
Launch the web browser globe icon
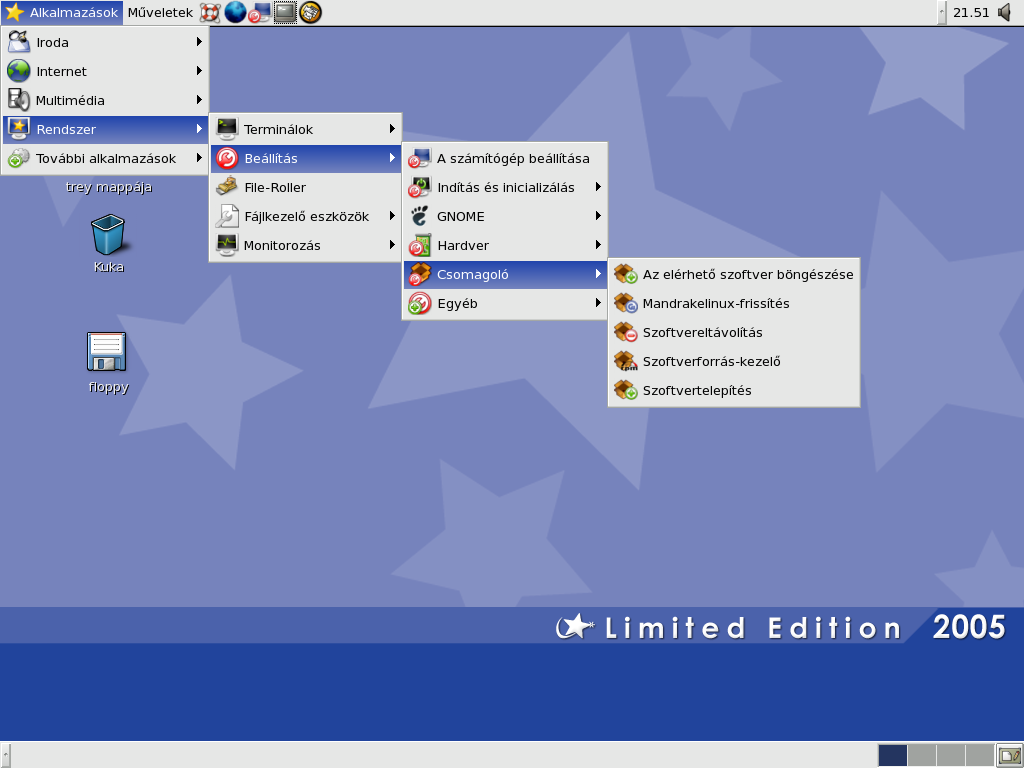pos(234,12)
